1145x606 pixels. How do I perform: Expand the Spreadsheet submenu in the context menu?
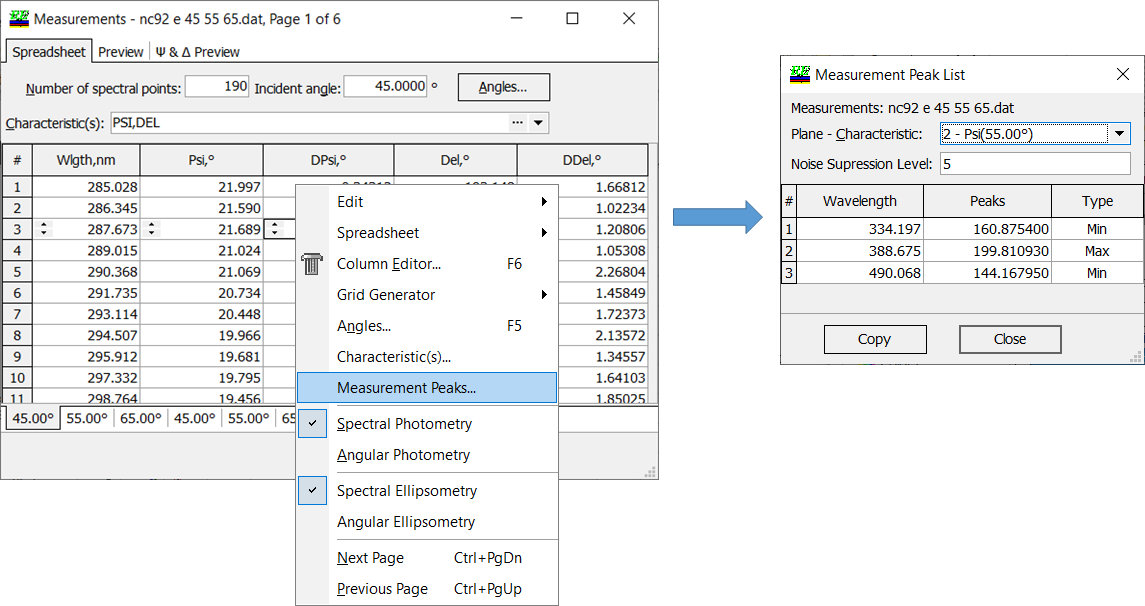pyautogui.click(x=427, y=233)
